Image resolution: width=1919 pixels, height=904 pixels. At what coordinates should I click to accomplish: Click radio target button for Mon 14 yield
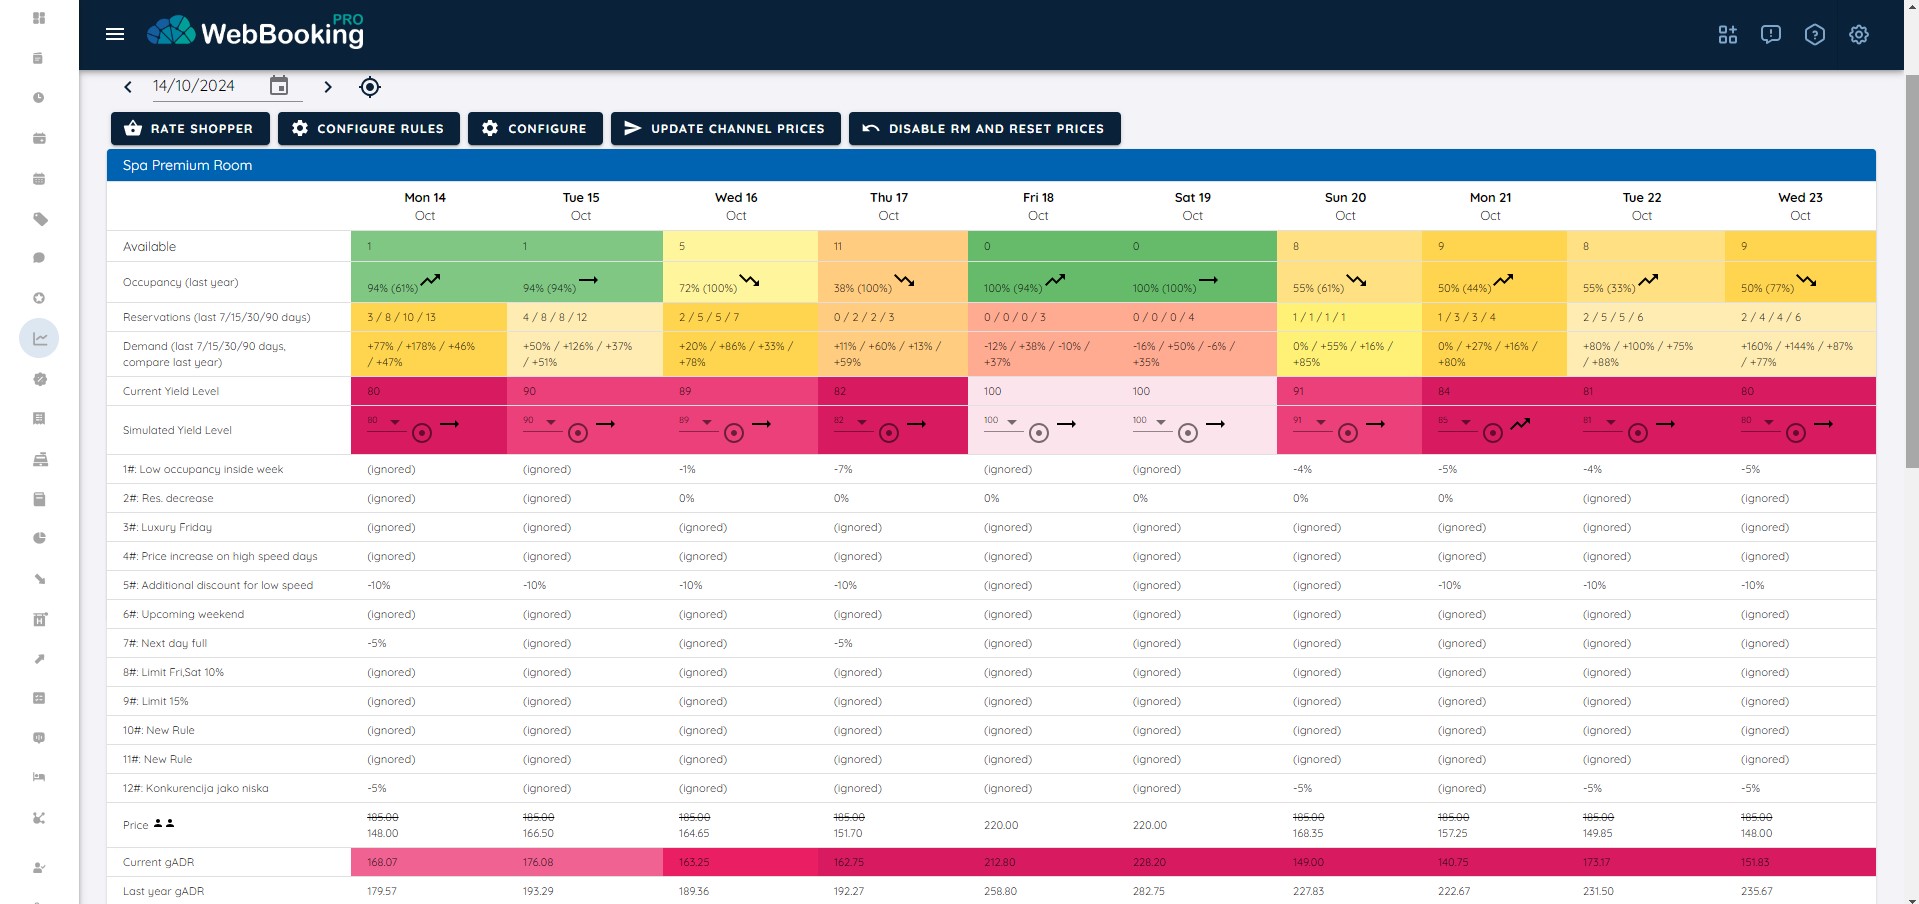[x=422, y=433]
